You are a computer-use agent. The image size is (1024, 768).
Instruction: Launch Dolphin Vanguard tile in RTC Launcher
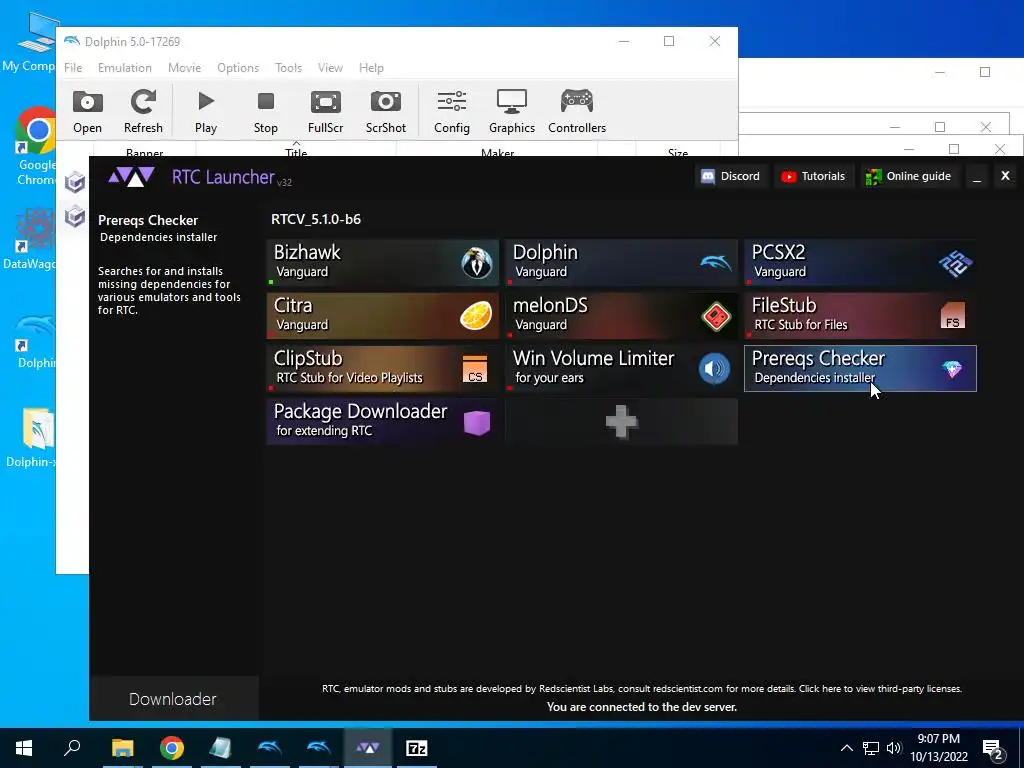(622, 263)
